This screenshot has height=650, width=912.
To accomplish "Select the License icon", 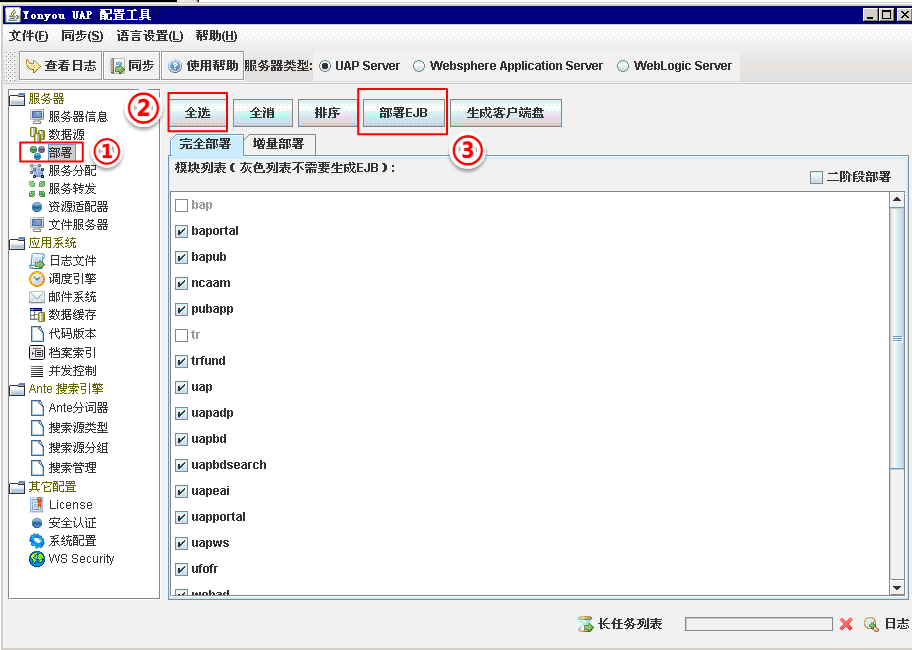I will pos(37,505).
